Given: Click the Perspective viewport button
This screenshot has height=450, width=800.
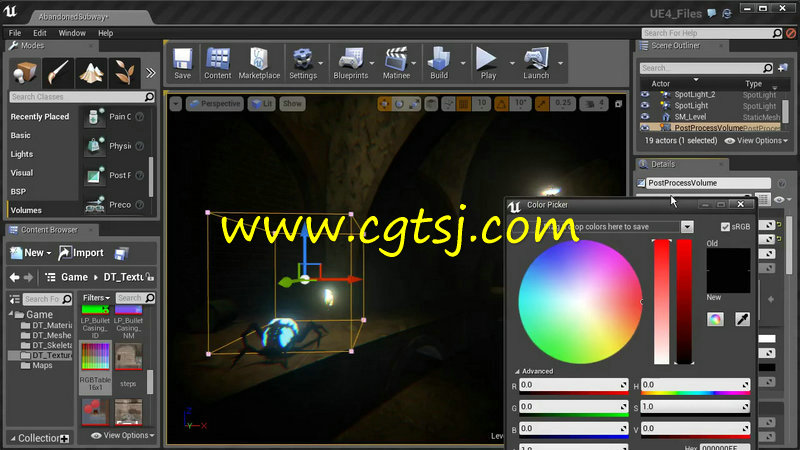Looking at the screenshot, I should click(215, 104).
